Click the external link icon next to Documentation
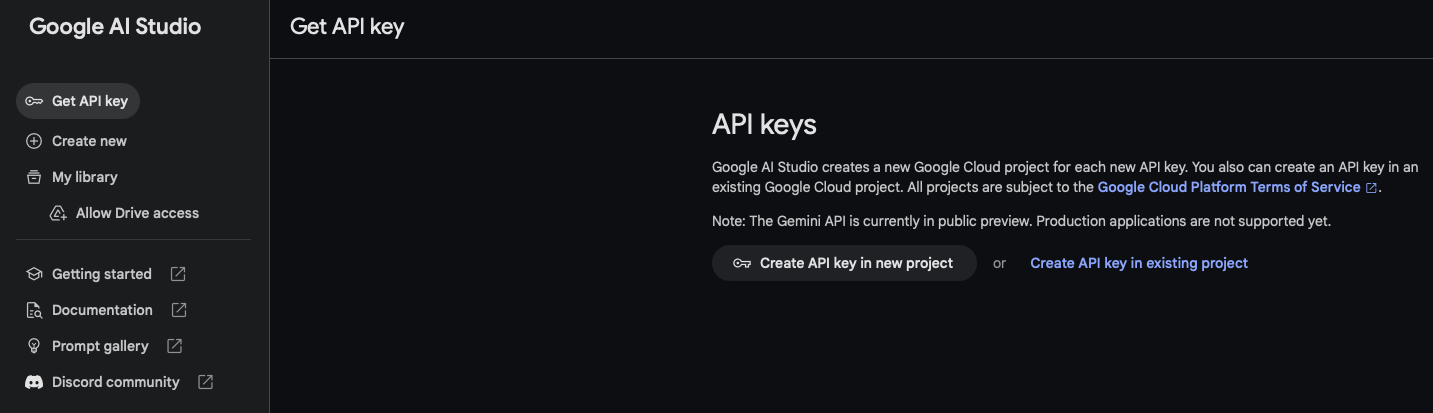The width and height of the screenshot is (1433, 413). point(179,310)
